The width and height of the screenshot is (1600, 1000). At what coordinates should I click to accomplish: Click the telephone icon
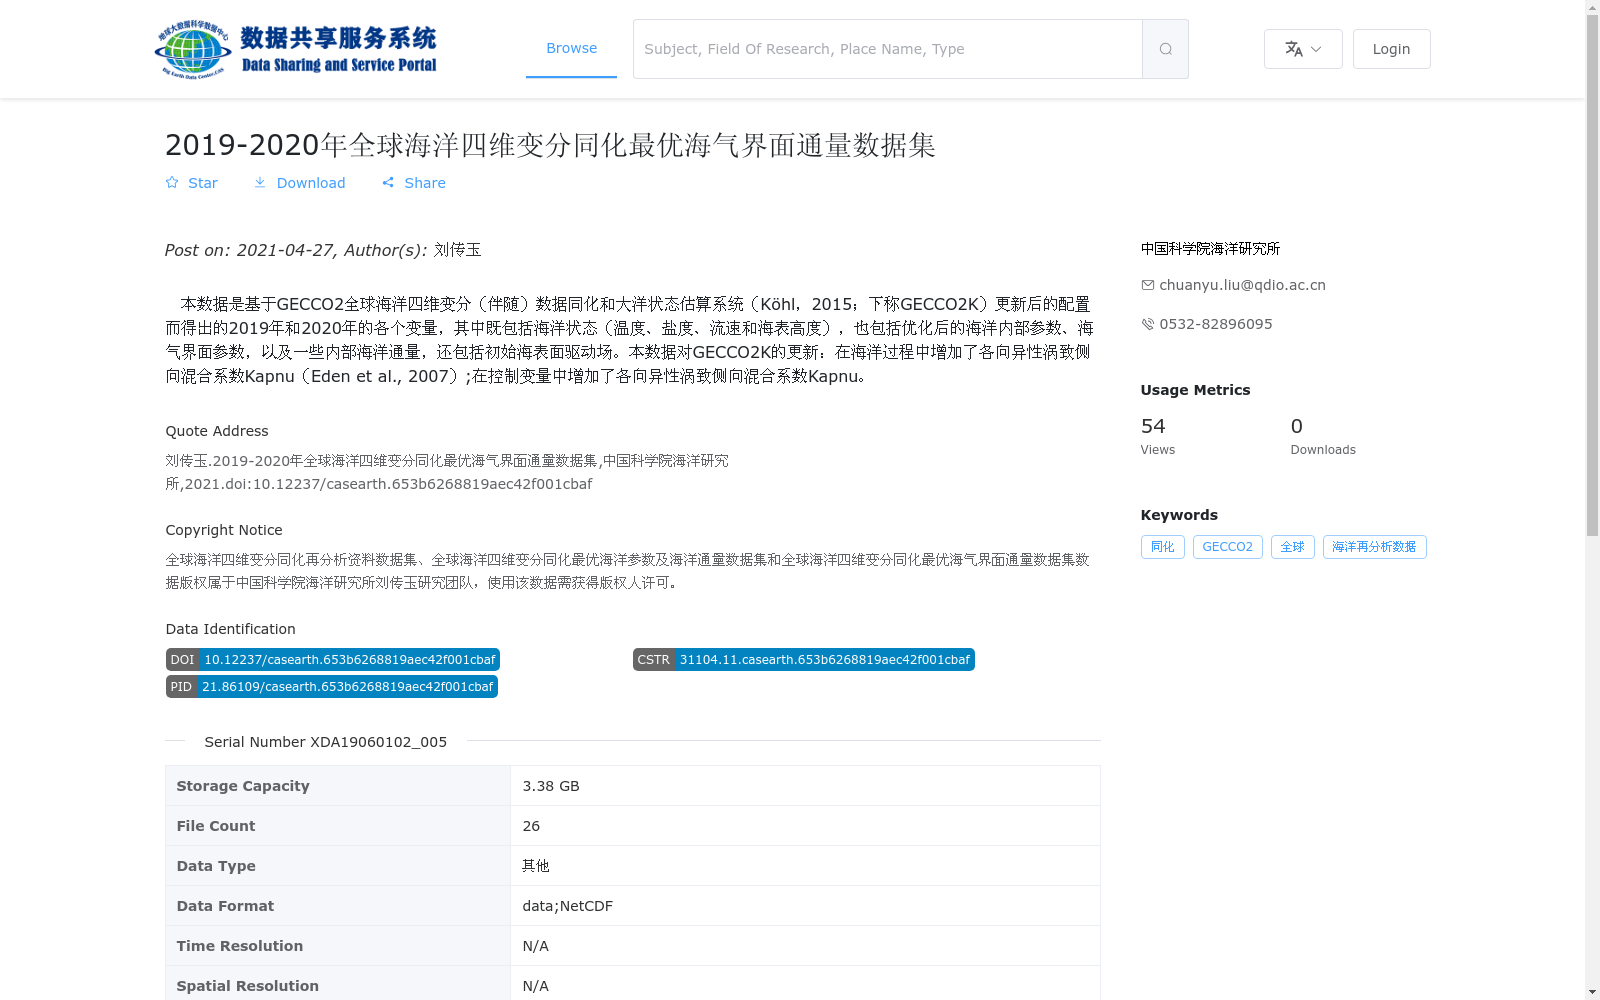point(1148,324)
